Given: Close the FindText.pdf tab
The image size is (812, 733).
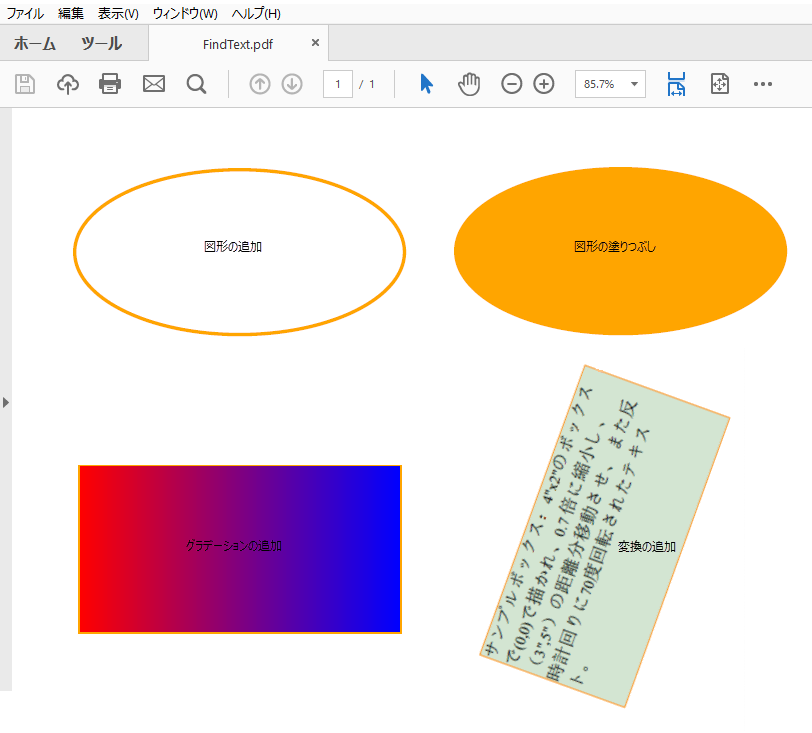Looking at the screenshot, I should click(x=315, y=43).
